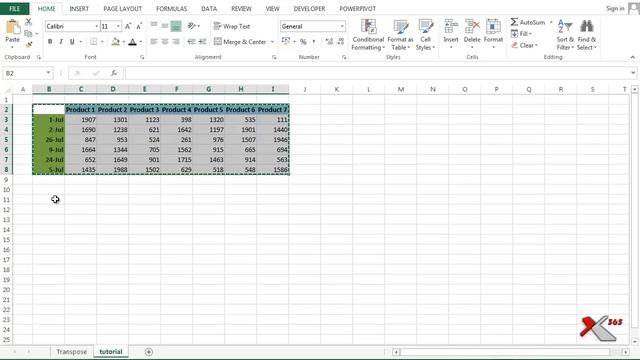
Task: Open the Calibri font name dropdown
Action: tap(97, 27)
